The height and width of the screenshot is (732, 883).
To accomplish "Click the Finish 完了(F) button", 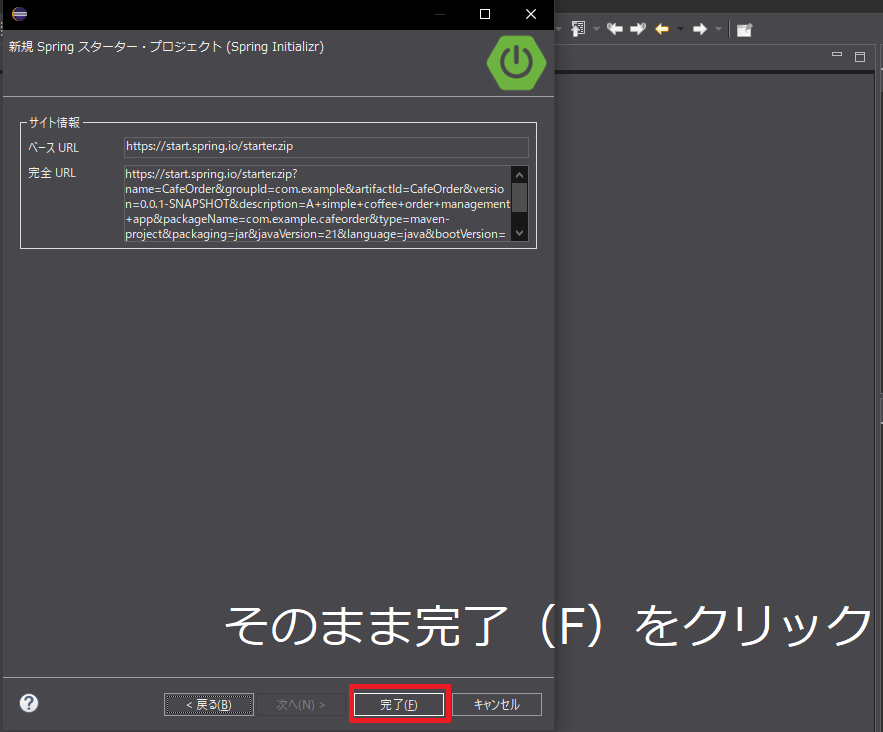I will 399,704.
